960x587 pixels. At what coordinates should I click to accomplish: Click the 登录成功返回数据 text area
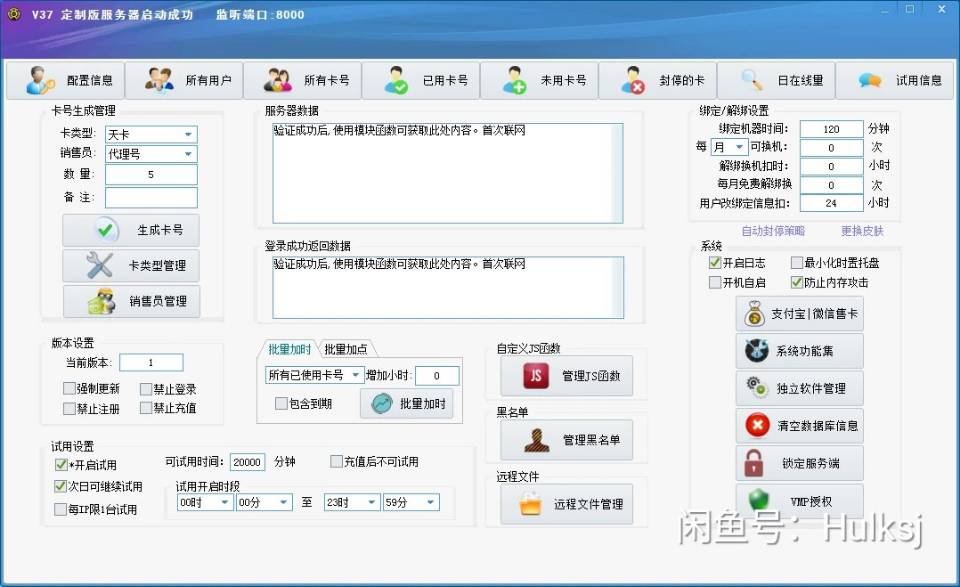coord(448,287)
